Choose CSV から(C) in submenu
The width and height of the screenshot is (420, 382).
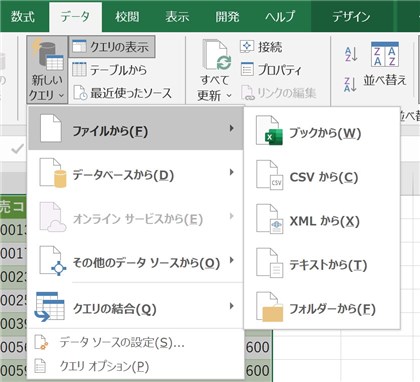pyautogui.click(x=324, y=177)
